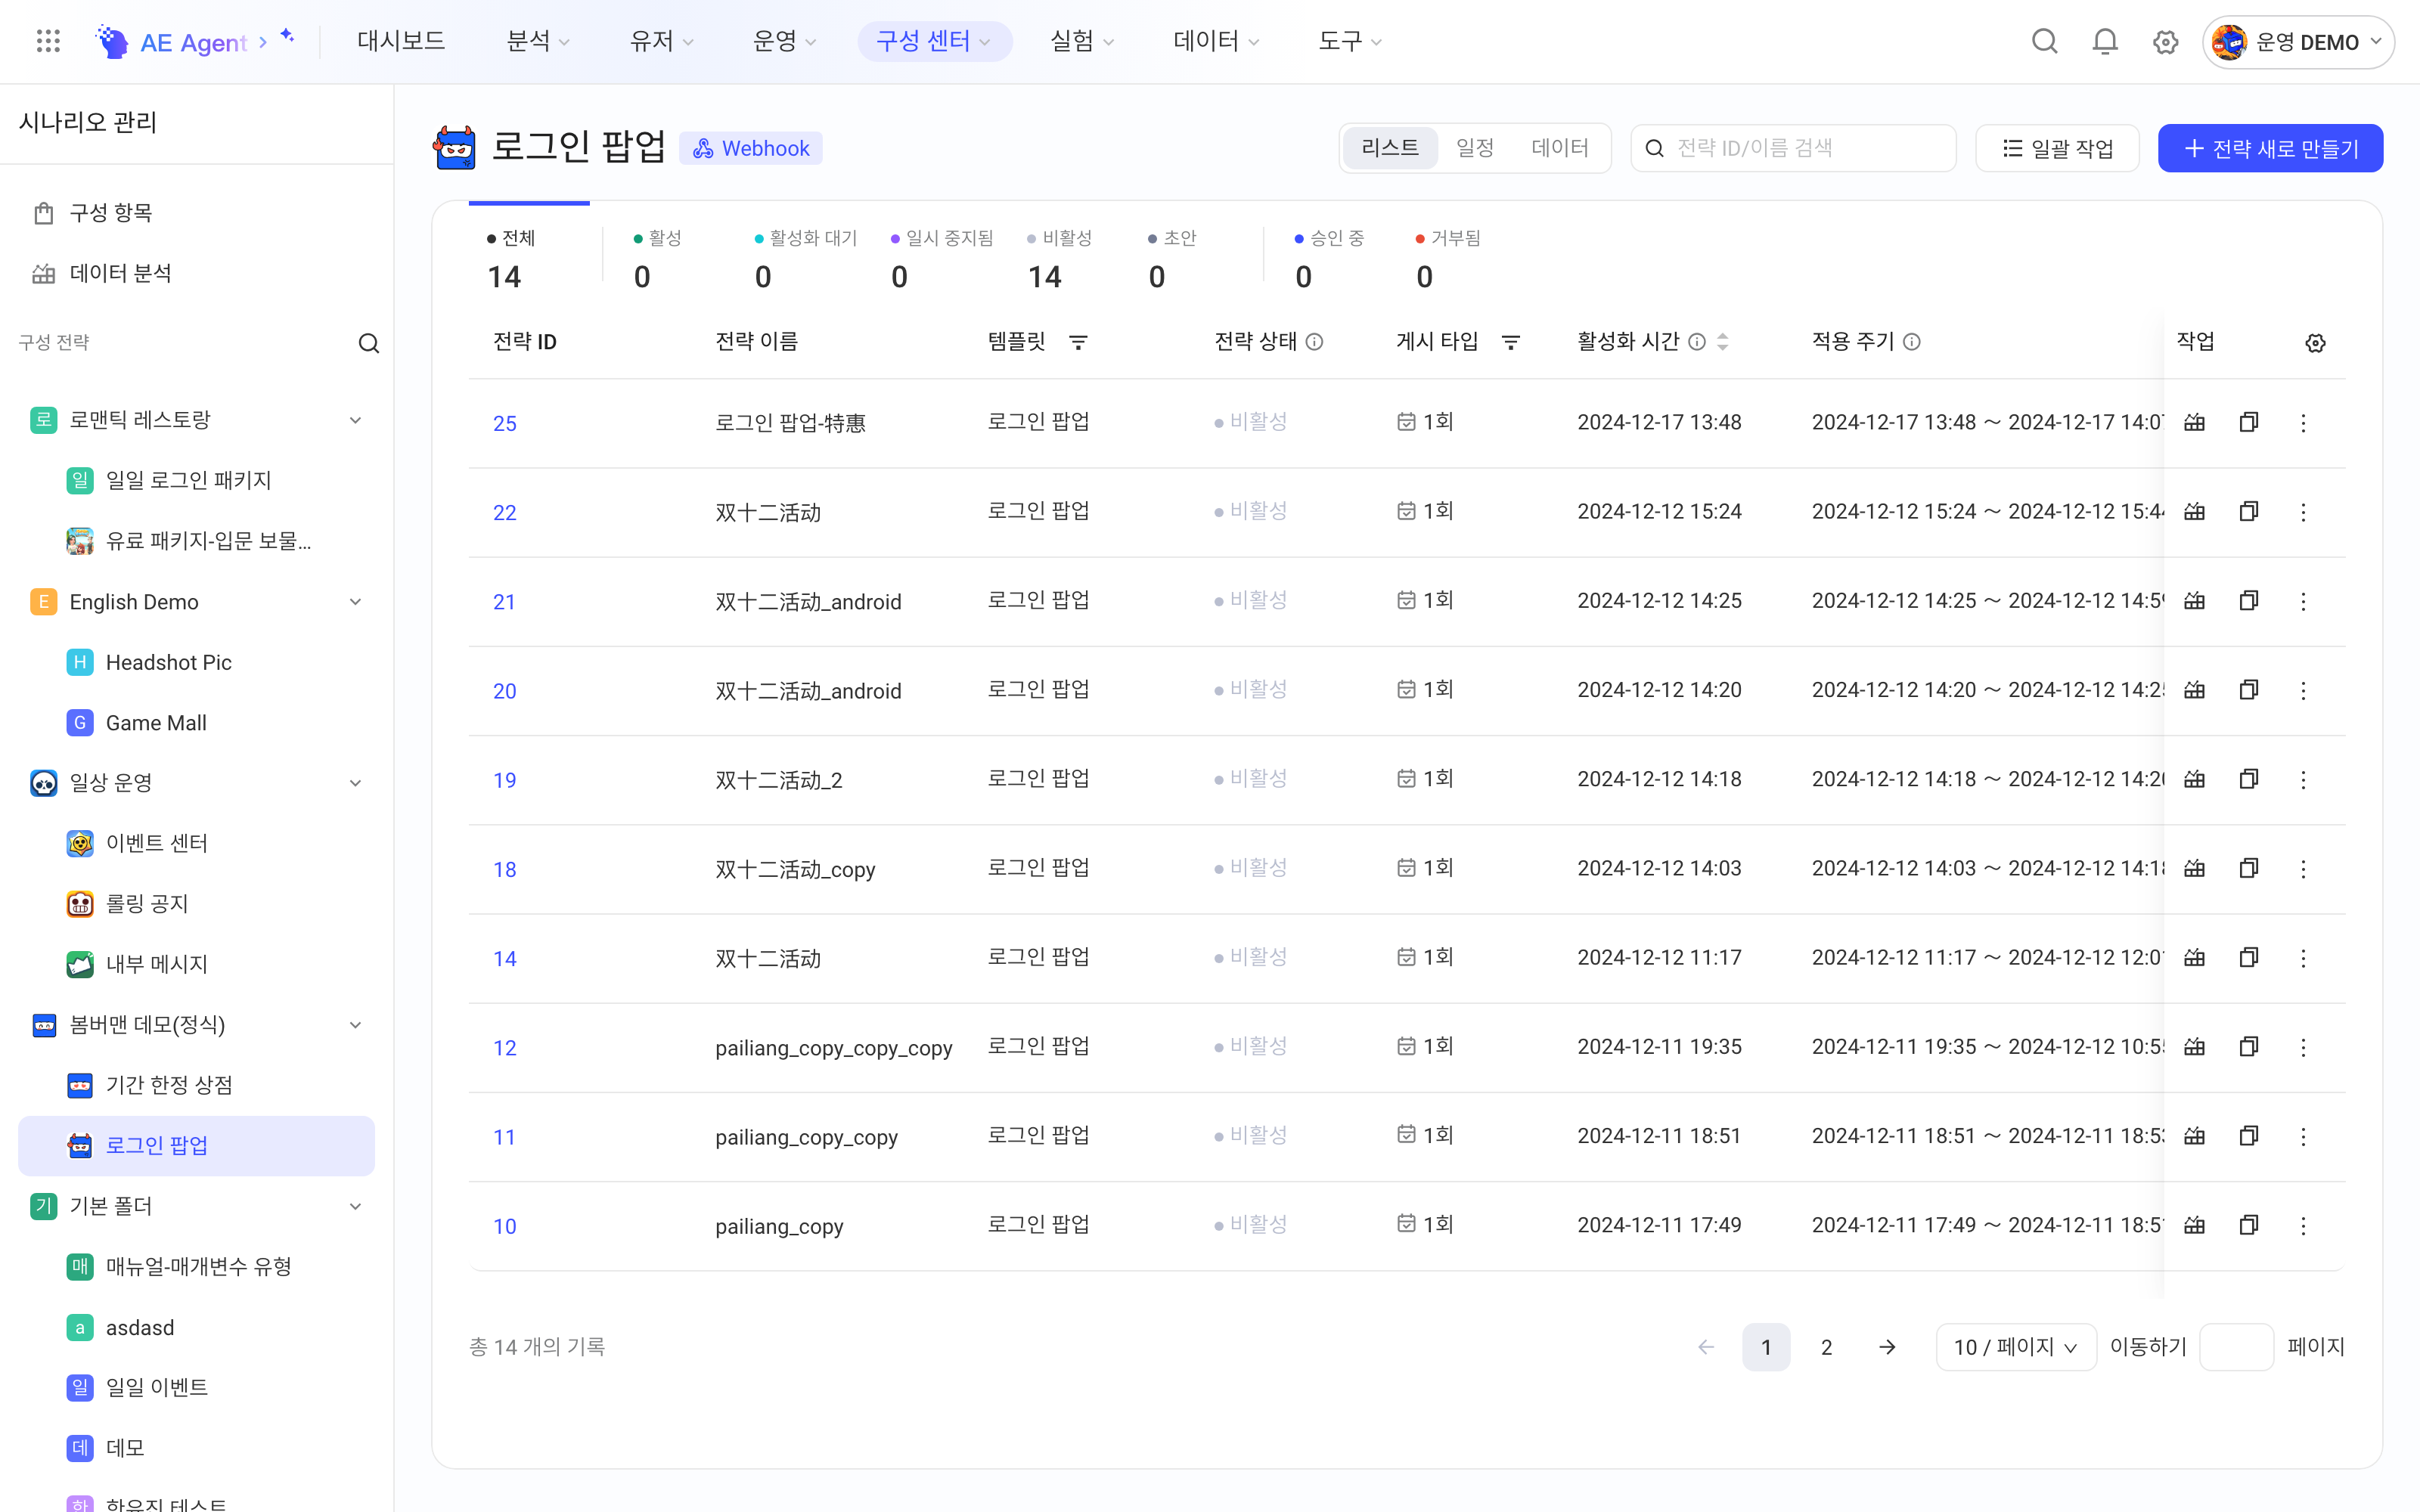2420x1512 pixels.
Task: Show apply period info icon
Action: tap(1911, 342)
